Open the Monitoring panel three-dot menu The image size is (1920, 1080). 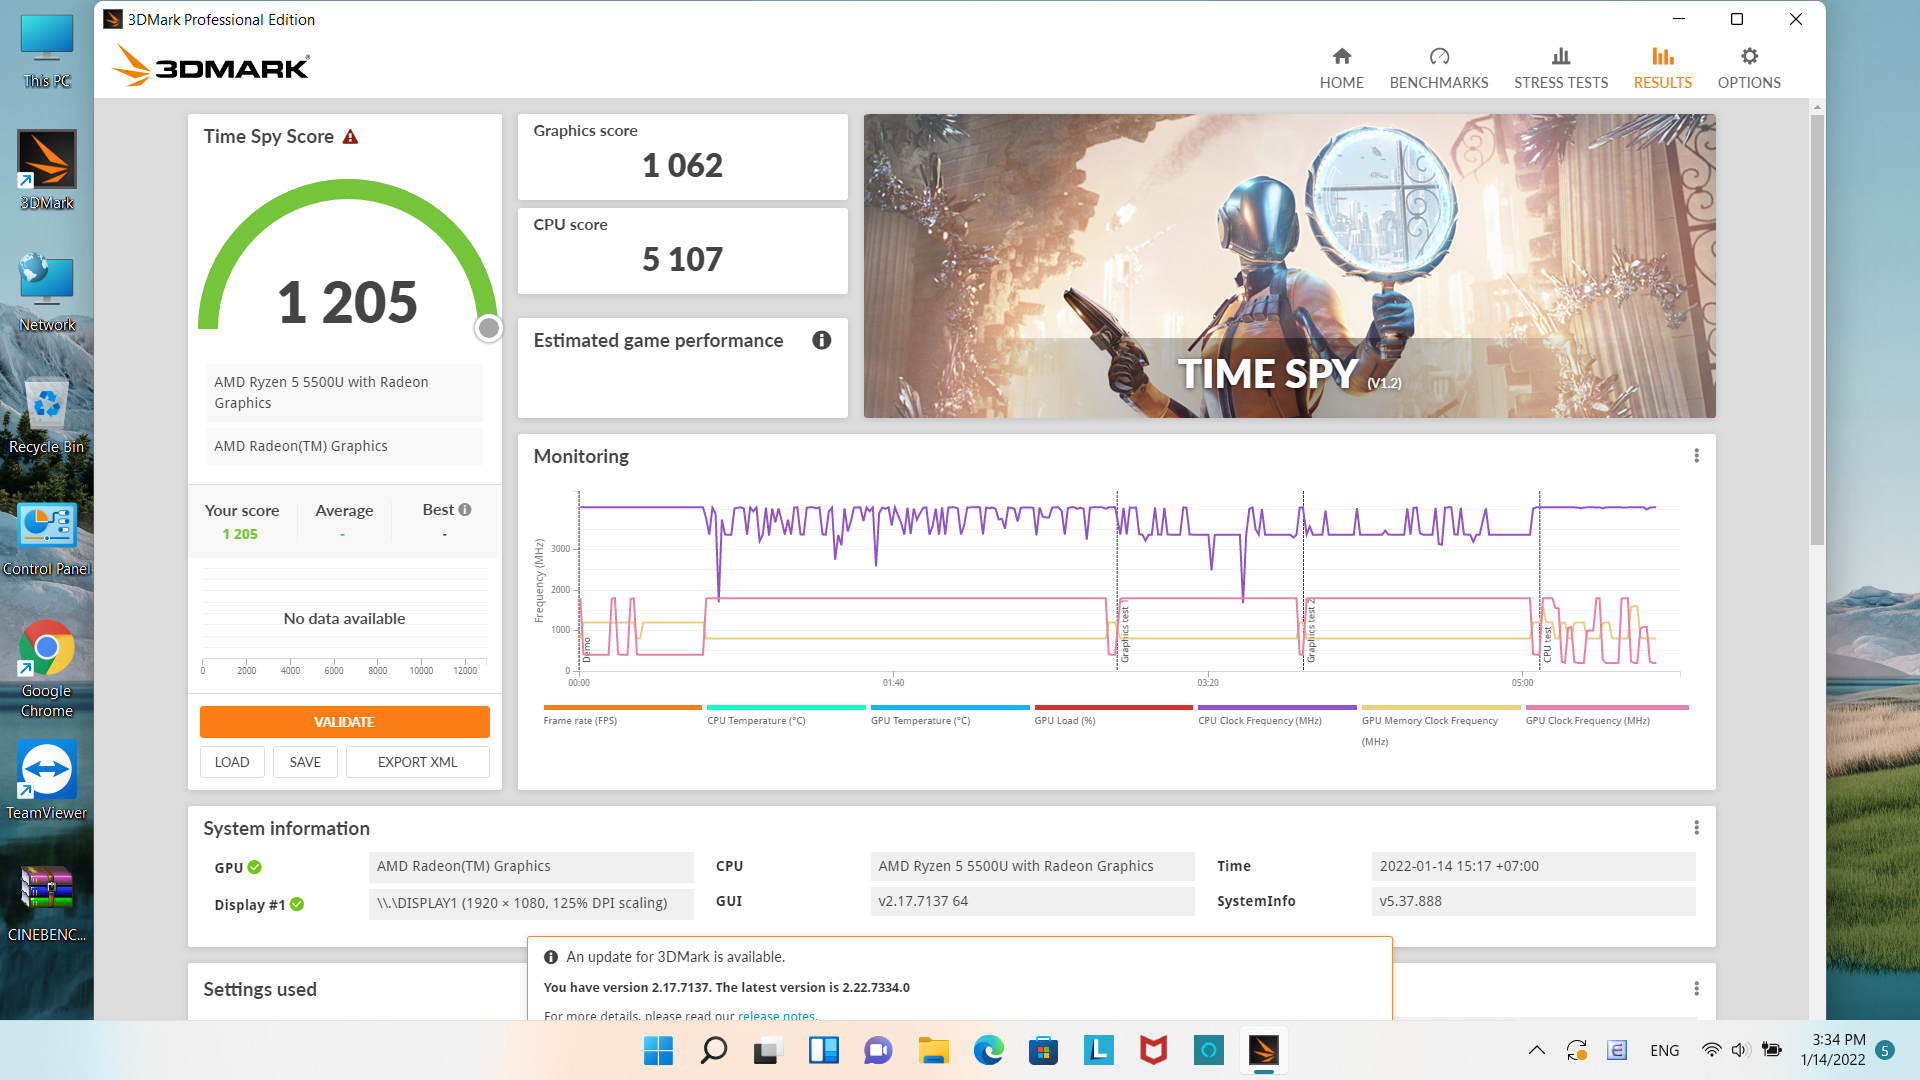(x=1696, y=456)
